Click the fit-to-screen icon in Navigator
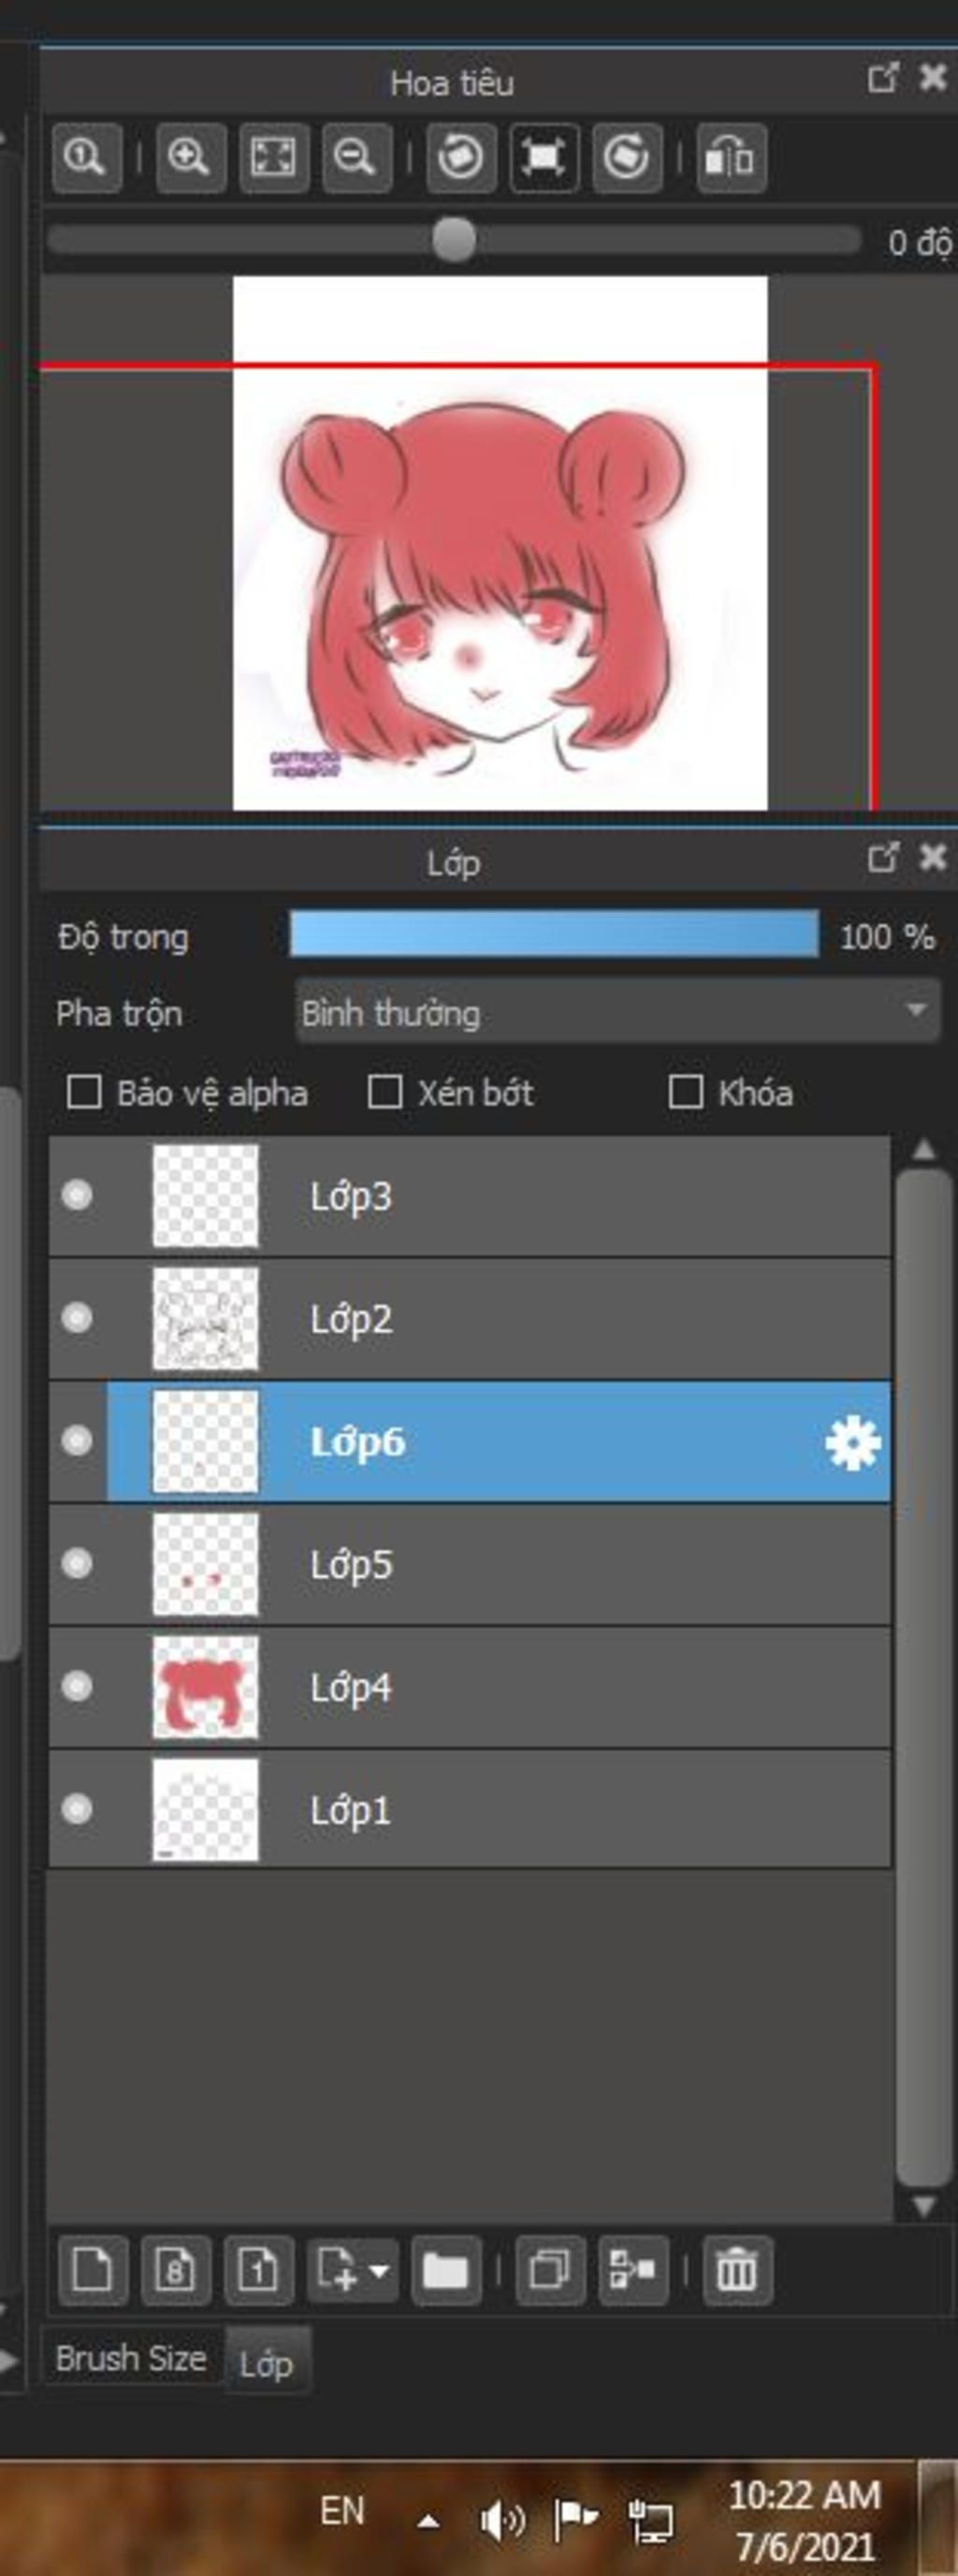Screen dimensions: 958x2576 tap(273, 158)
